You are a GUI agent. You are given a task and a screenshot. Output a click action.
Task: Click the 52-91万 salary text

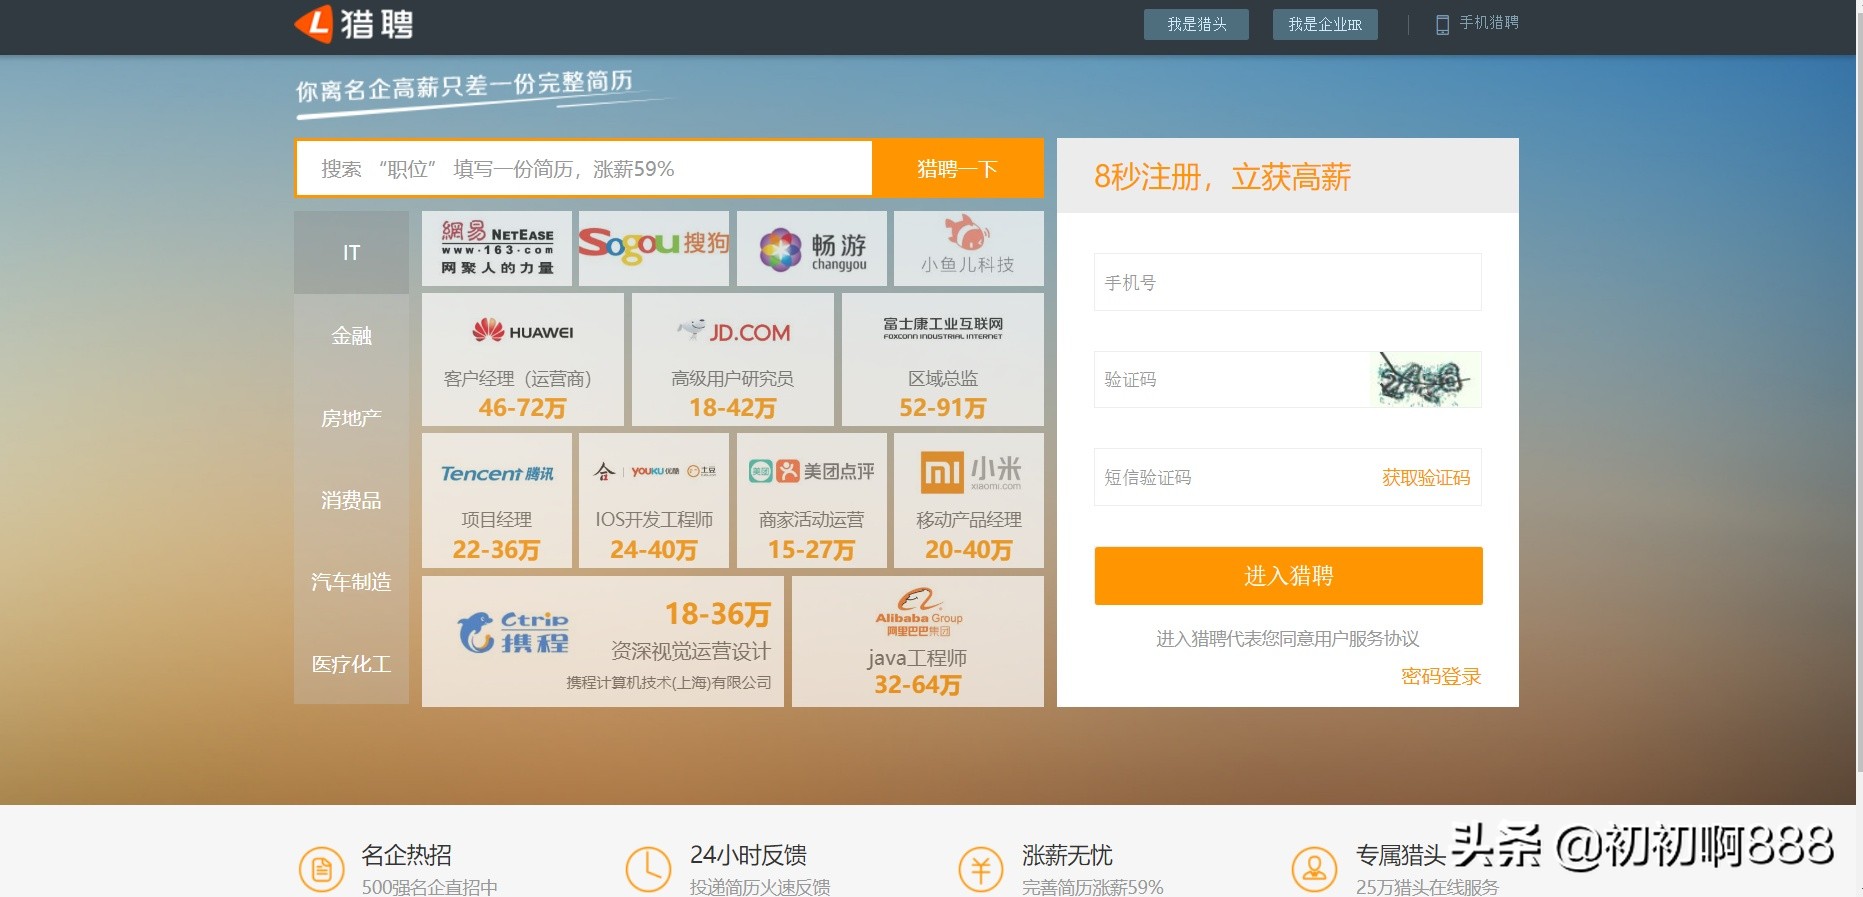point(943,408)
